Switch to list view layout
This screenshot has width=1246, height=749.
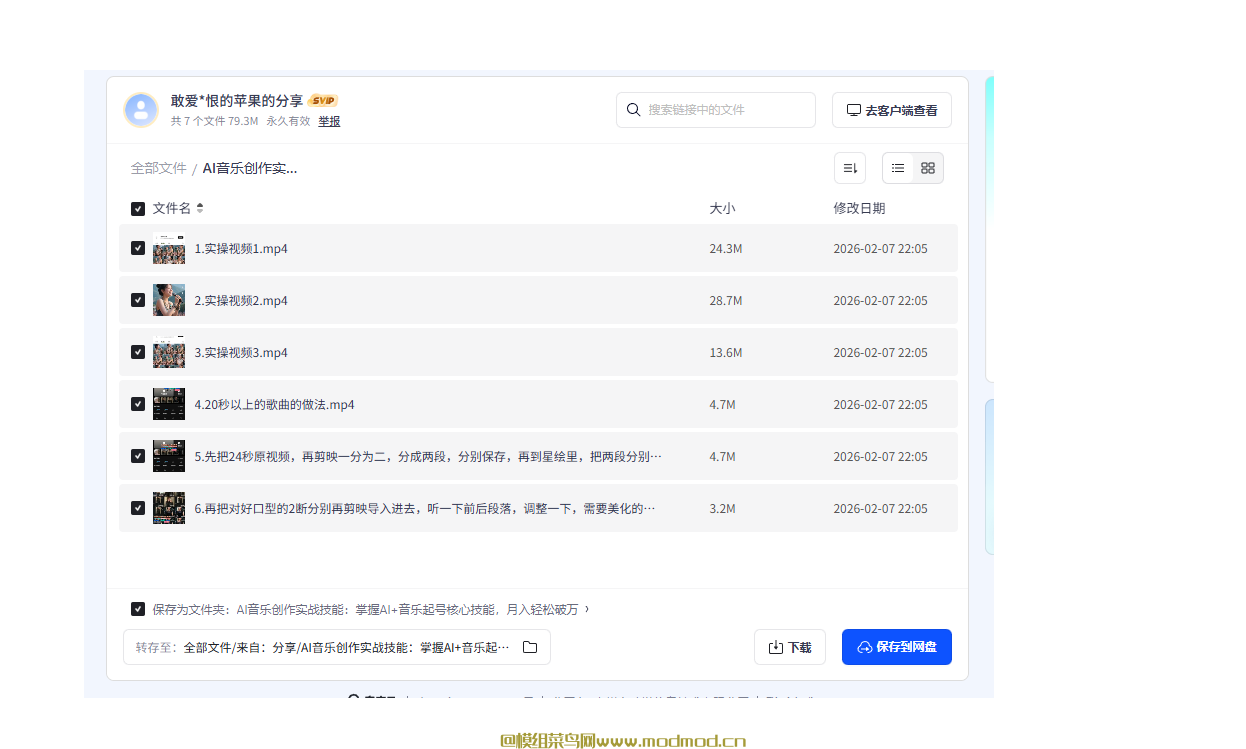tap(898, 168)
